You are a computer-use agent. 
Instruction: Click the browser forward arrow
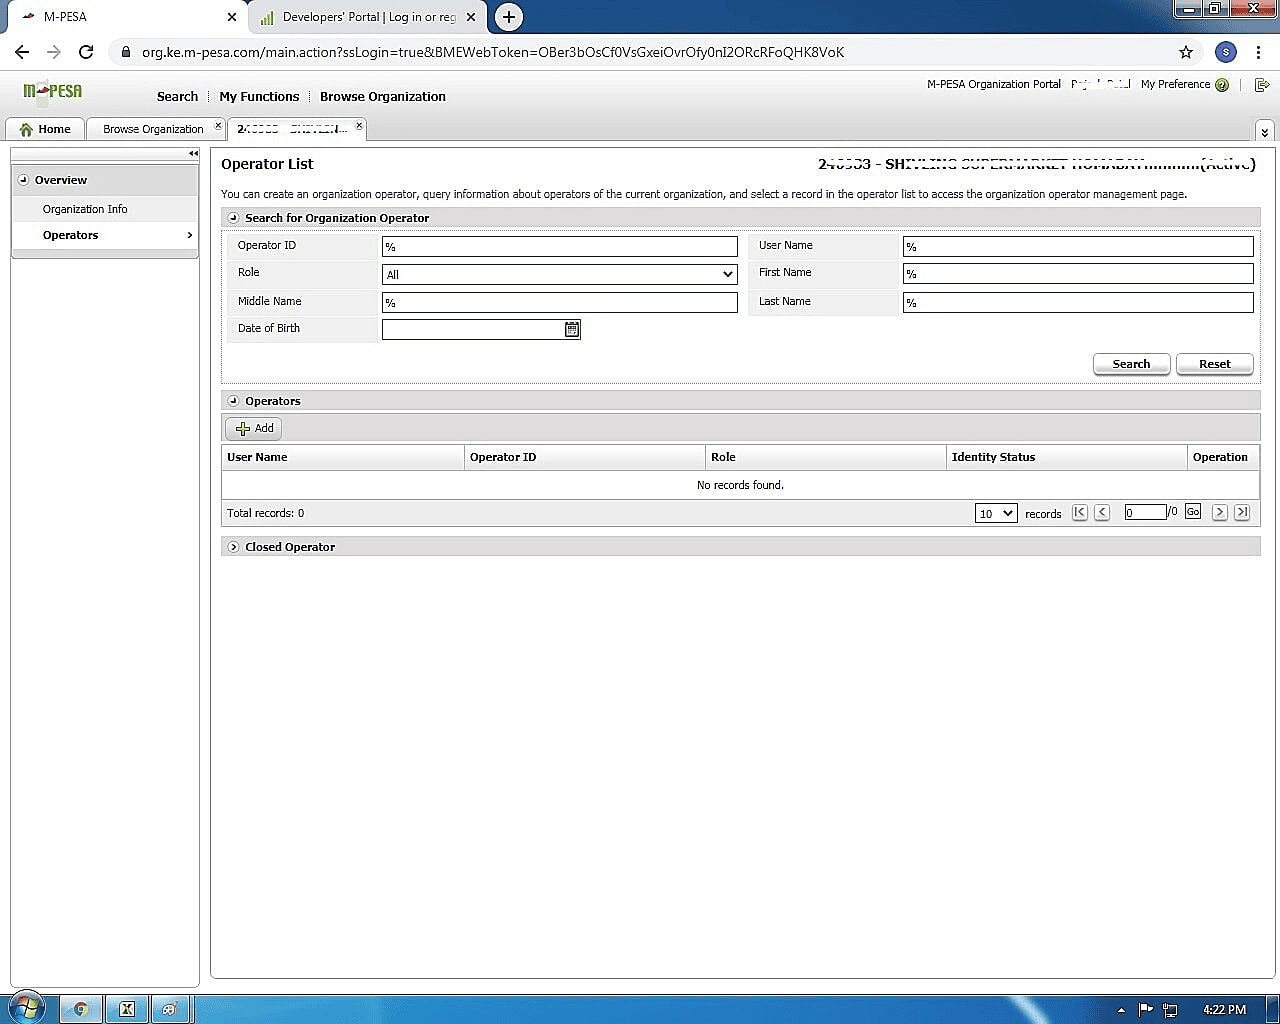[54, 52]
